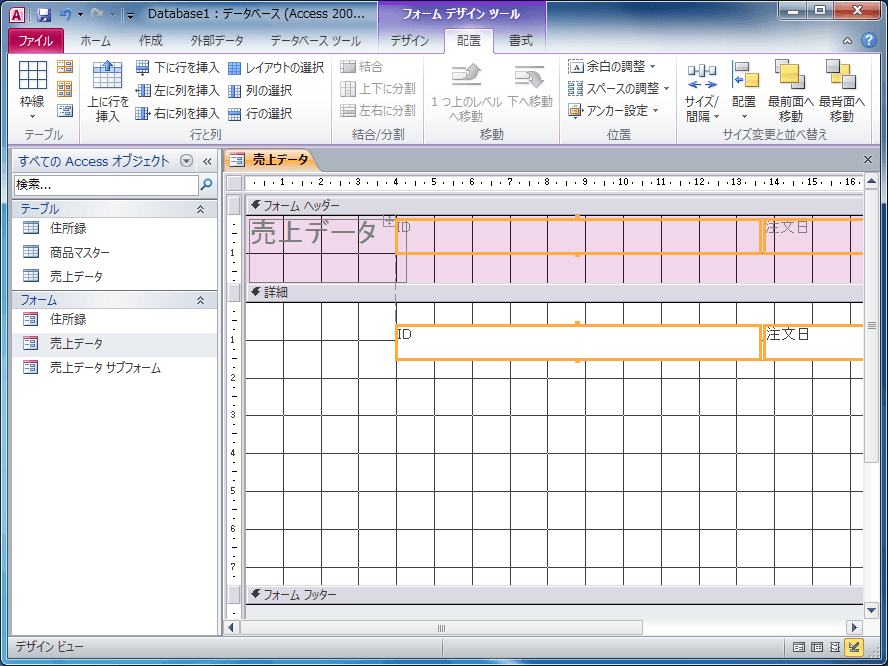Click 1つ上のレベルへ移動 move up
Image resolution: width=888 pixels, height=666 pixels.
click(x=466, y=92)
